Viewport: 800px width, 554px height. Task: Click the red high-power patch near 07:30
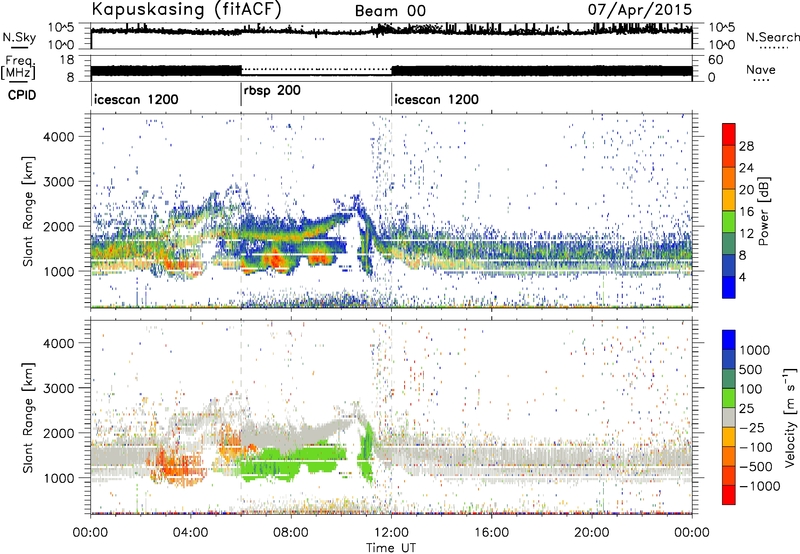(277, 261)
